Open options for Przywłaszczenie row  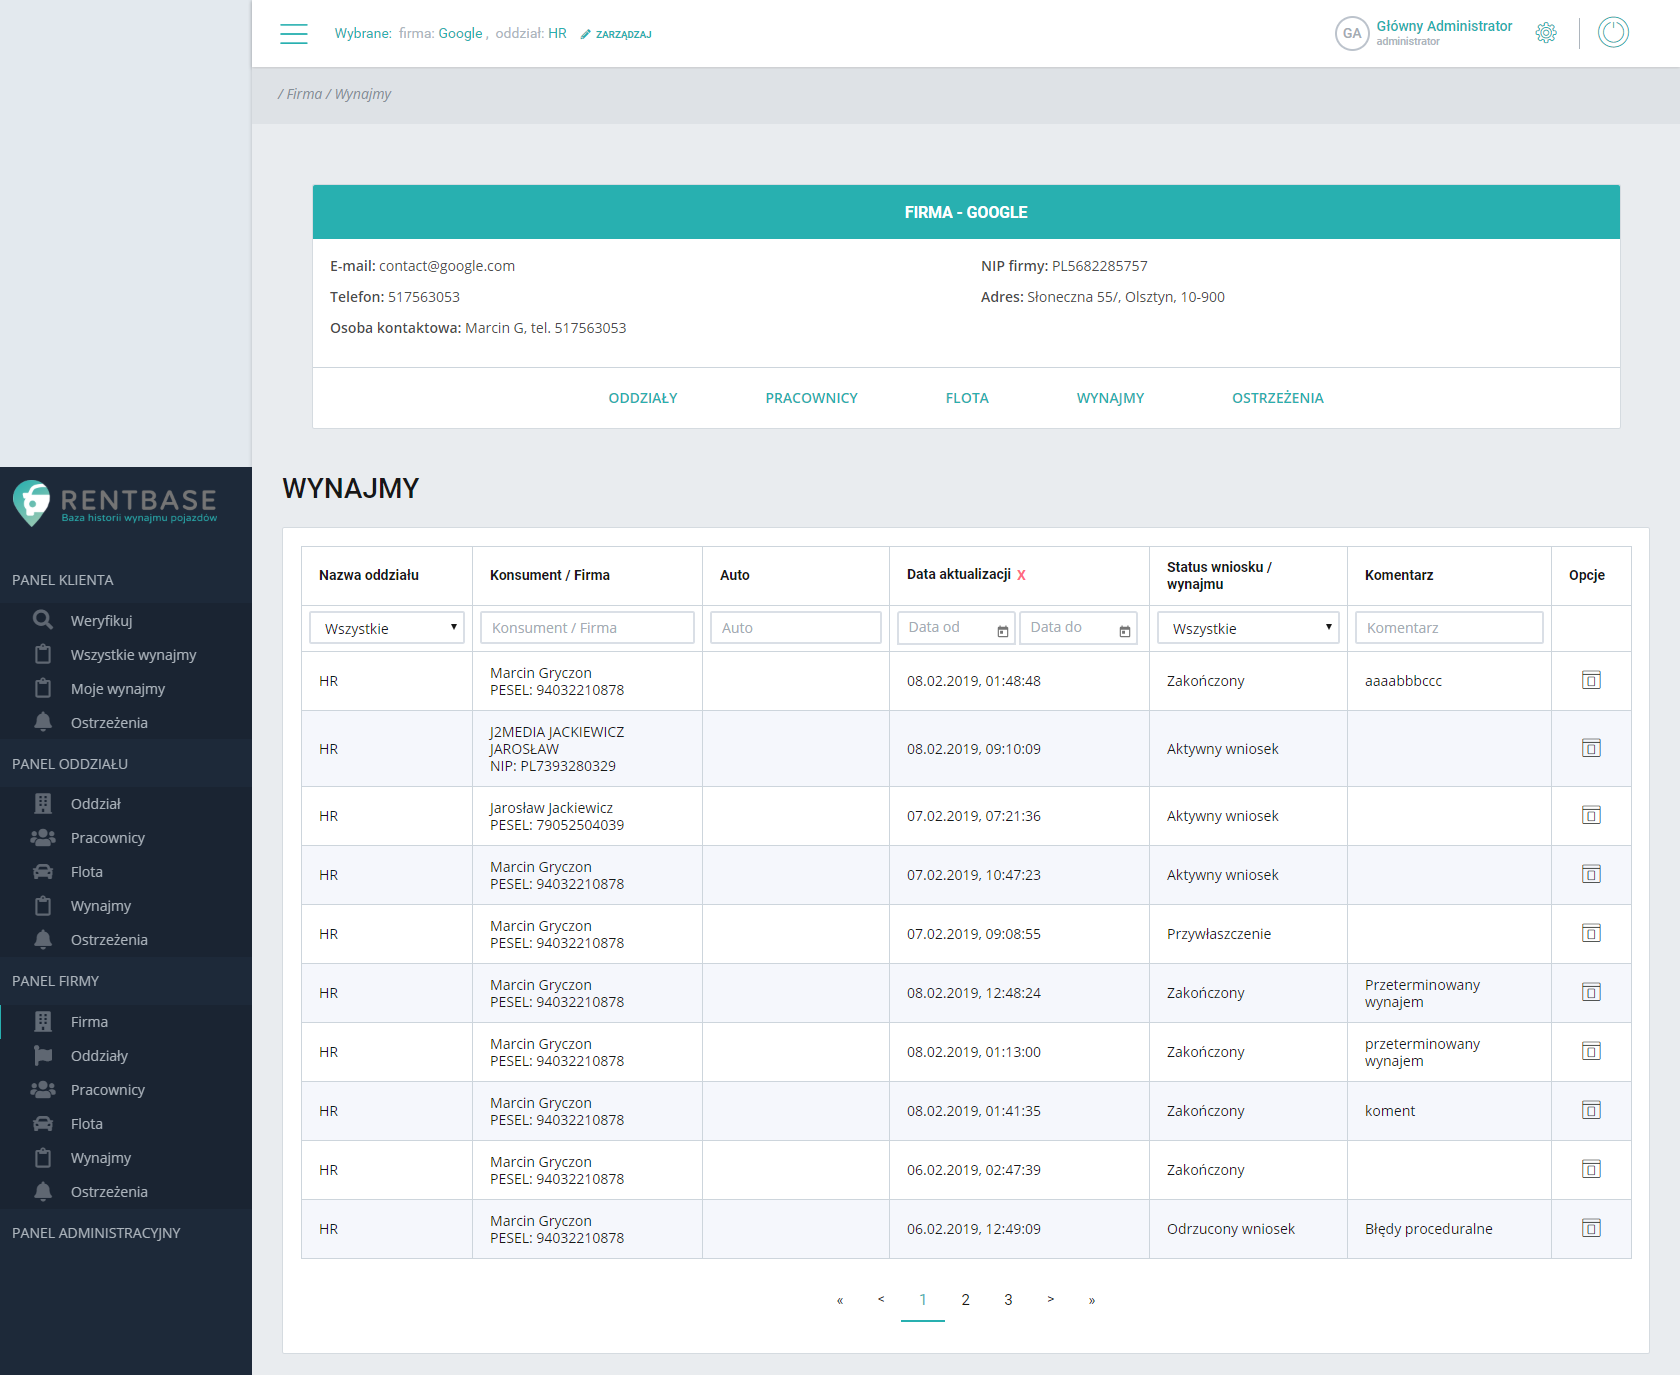(1591, 934)
